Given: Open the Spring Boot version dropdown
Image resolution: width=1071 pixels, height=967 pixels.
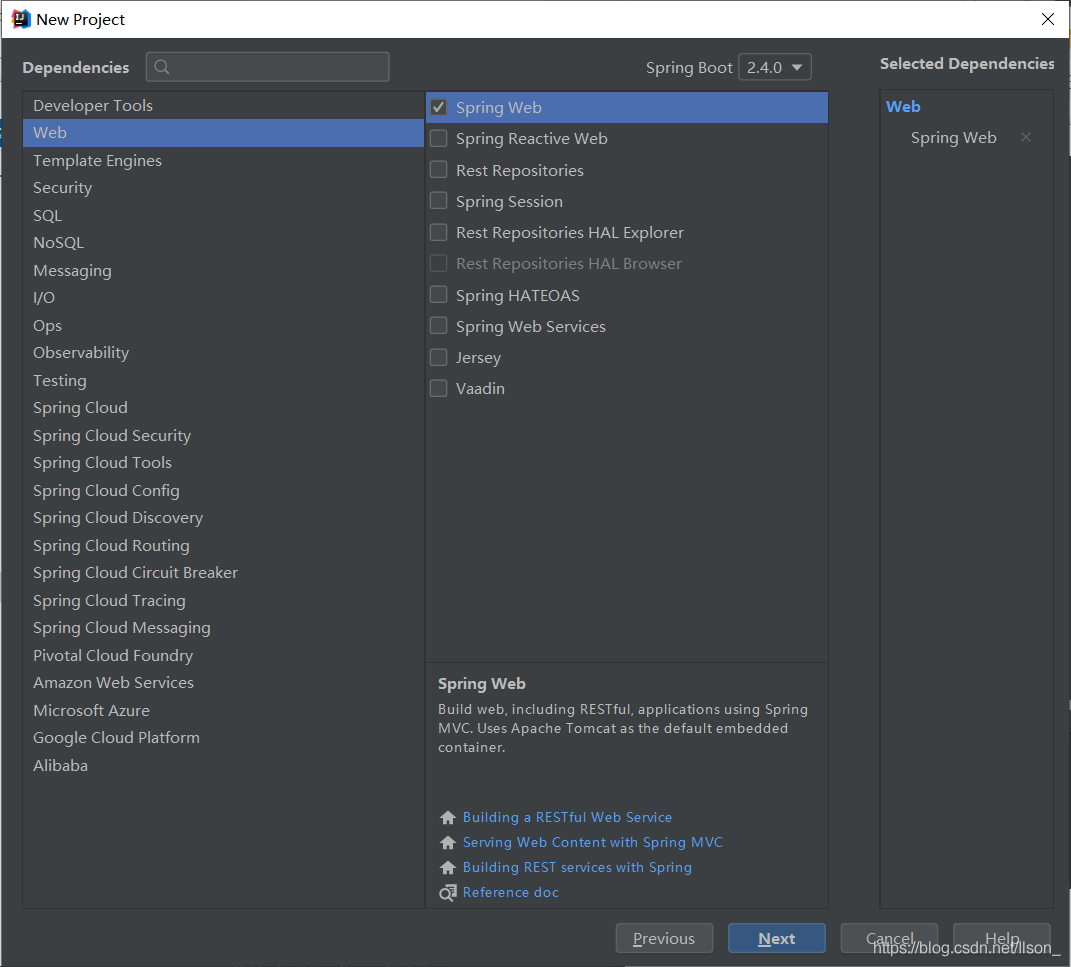Looking at the screenshot, I should tap(774, 68).
